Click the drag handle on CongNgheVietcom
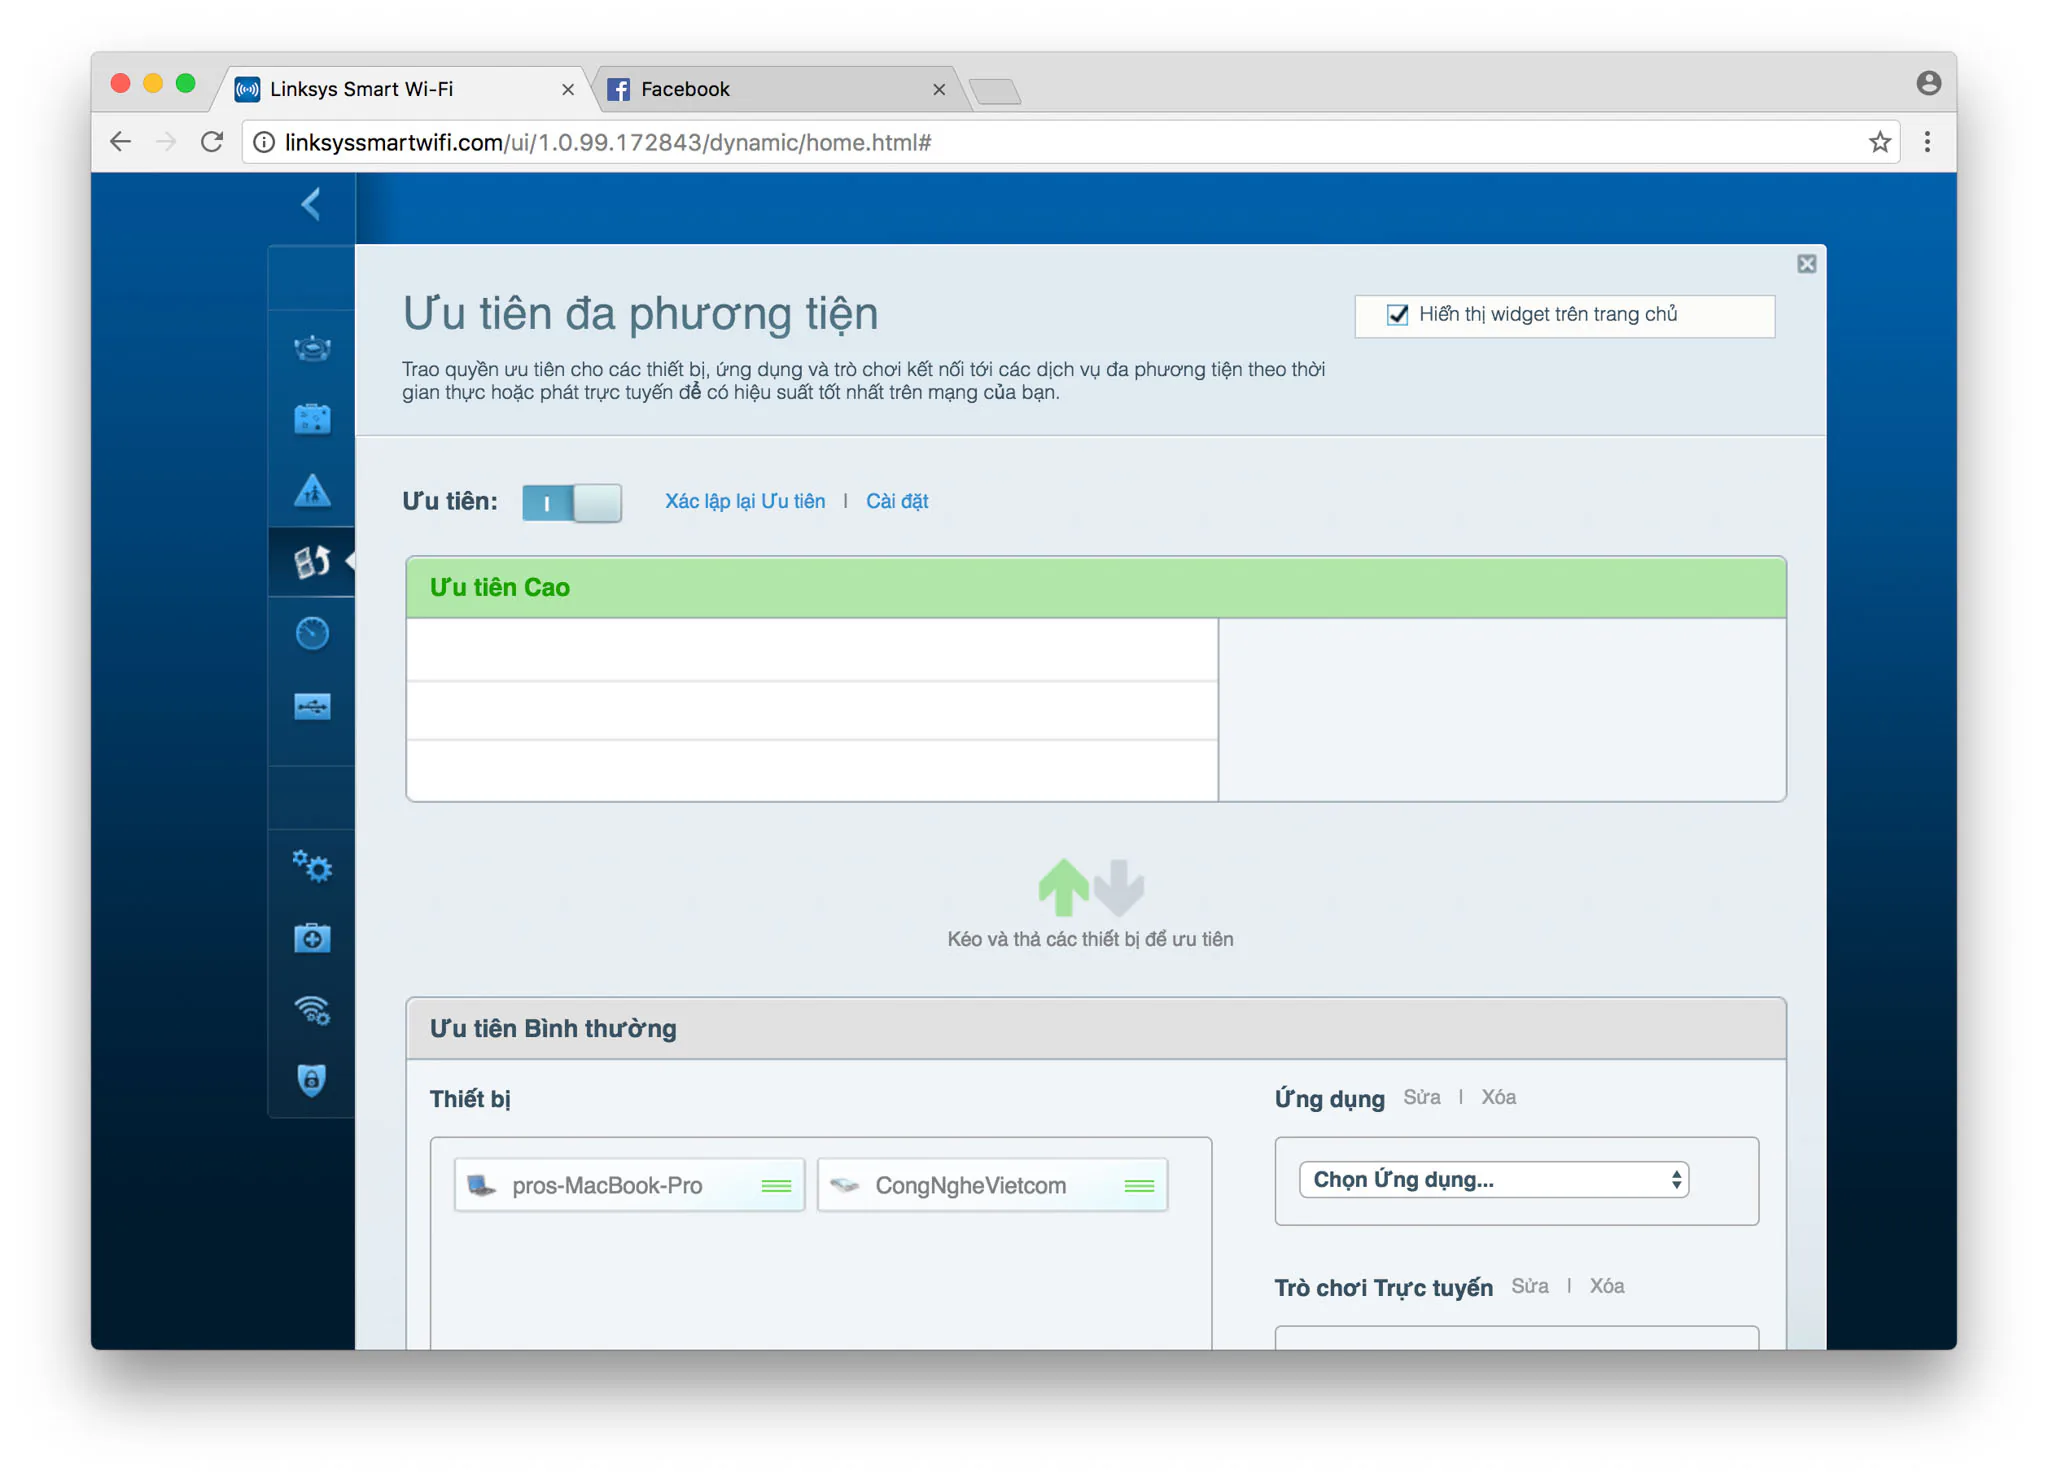 pos(1139,1186)
